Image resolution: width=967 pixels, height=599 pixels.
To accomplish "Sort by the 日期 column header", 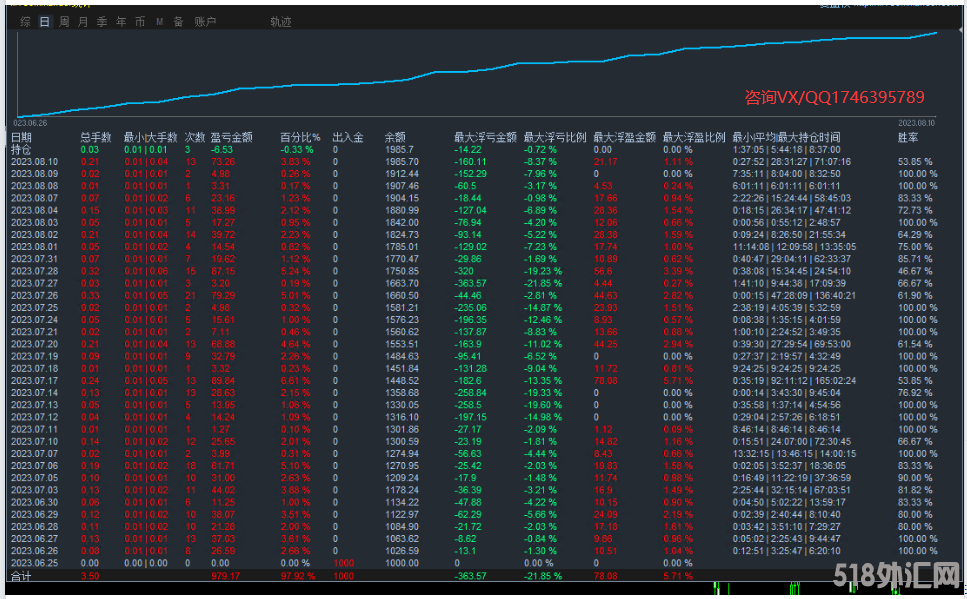I will [21, 137].
